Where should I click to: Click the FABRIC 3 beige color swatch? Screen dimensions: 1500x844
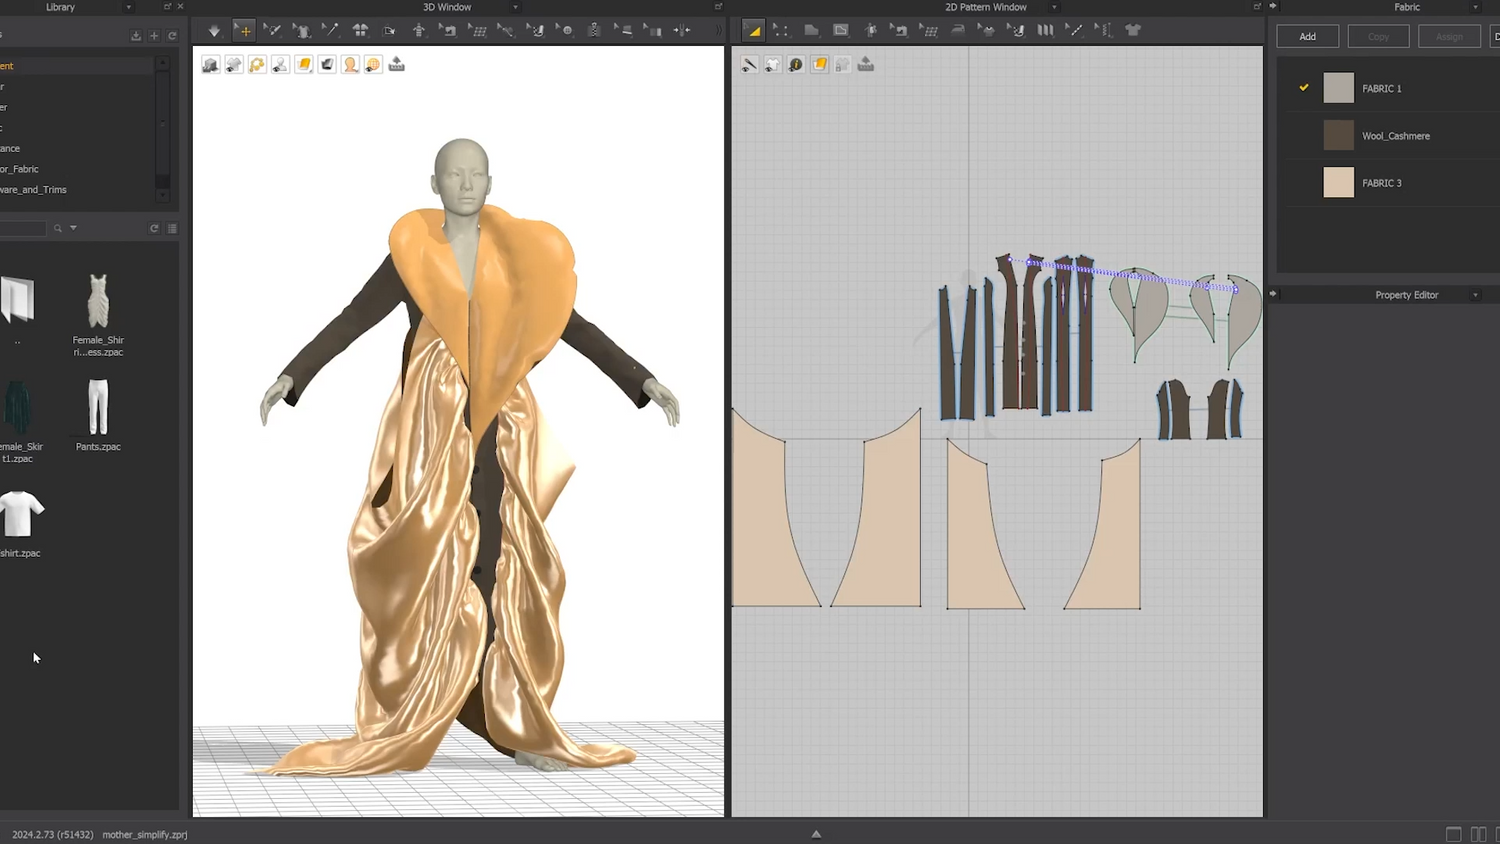[x=1338, y=183]
